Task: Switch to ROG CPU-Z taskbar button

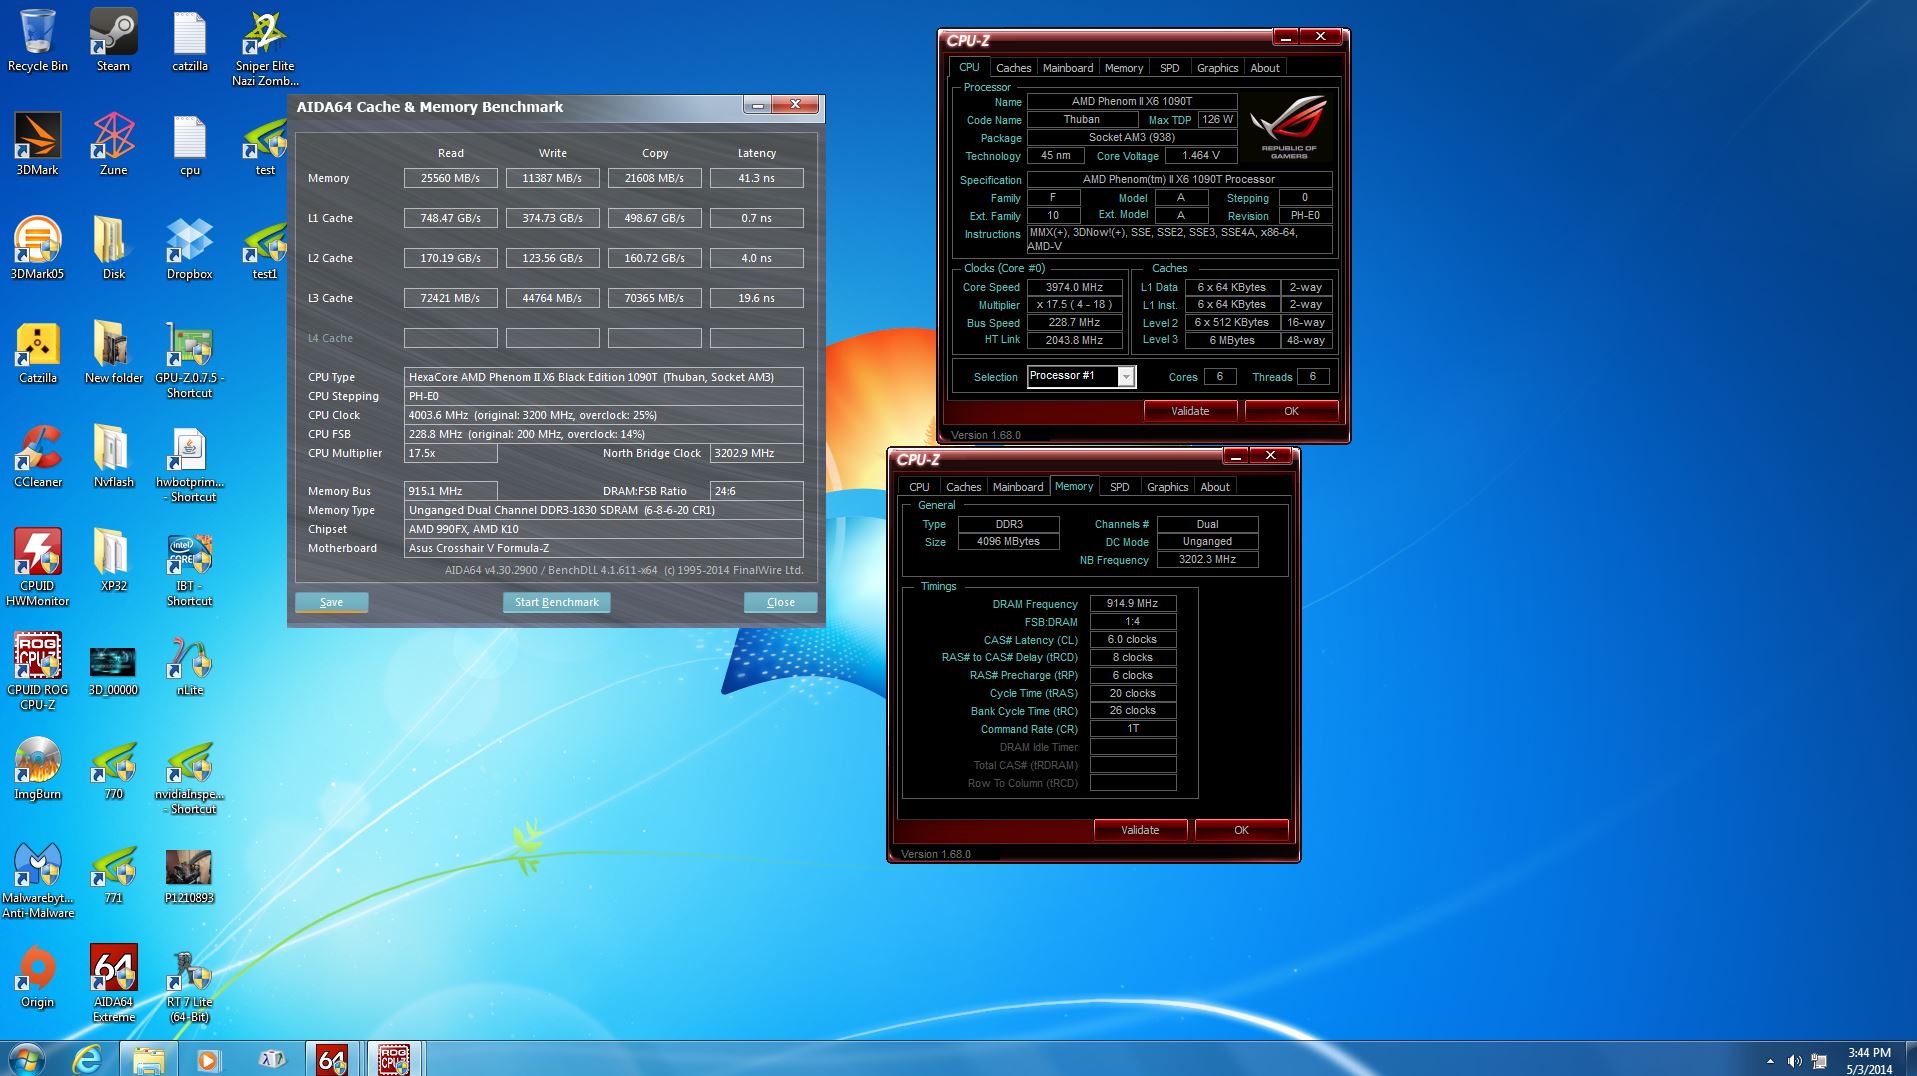Action: 393,1058
